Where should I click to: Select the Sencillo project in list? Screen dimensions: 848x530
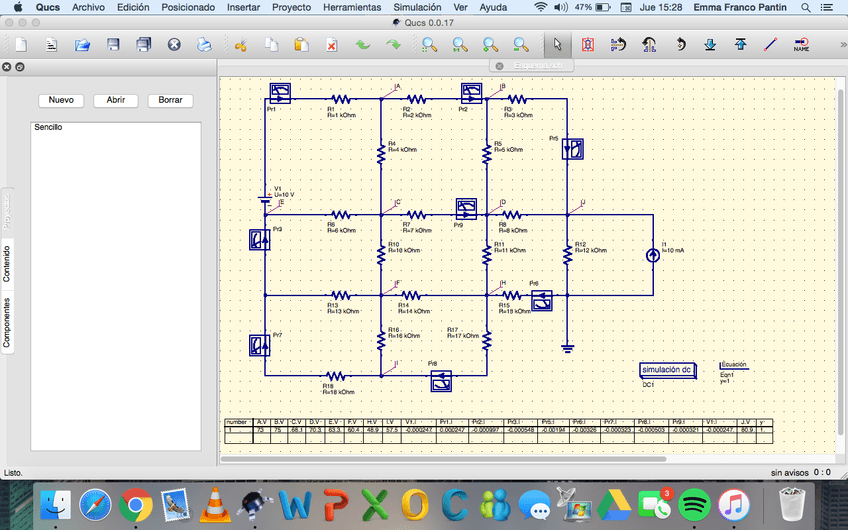tap(49, 128)
